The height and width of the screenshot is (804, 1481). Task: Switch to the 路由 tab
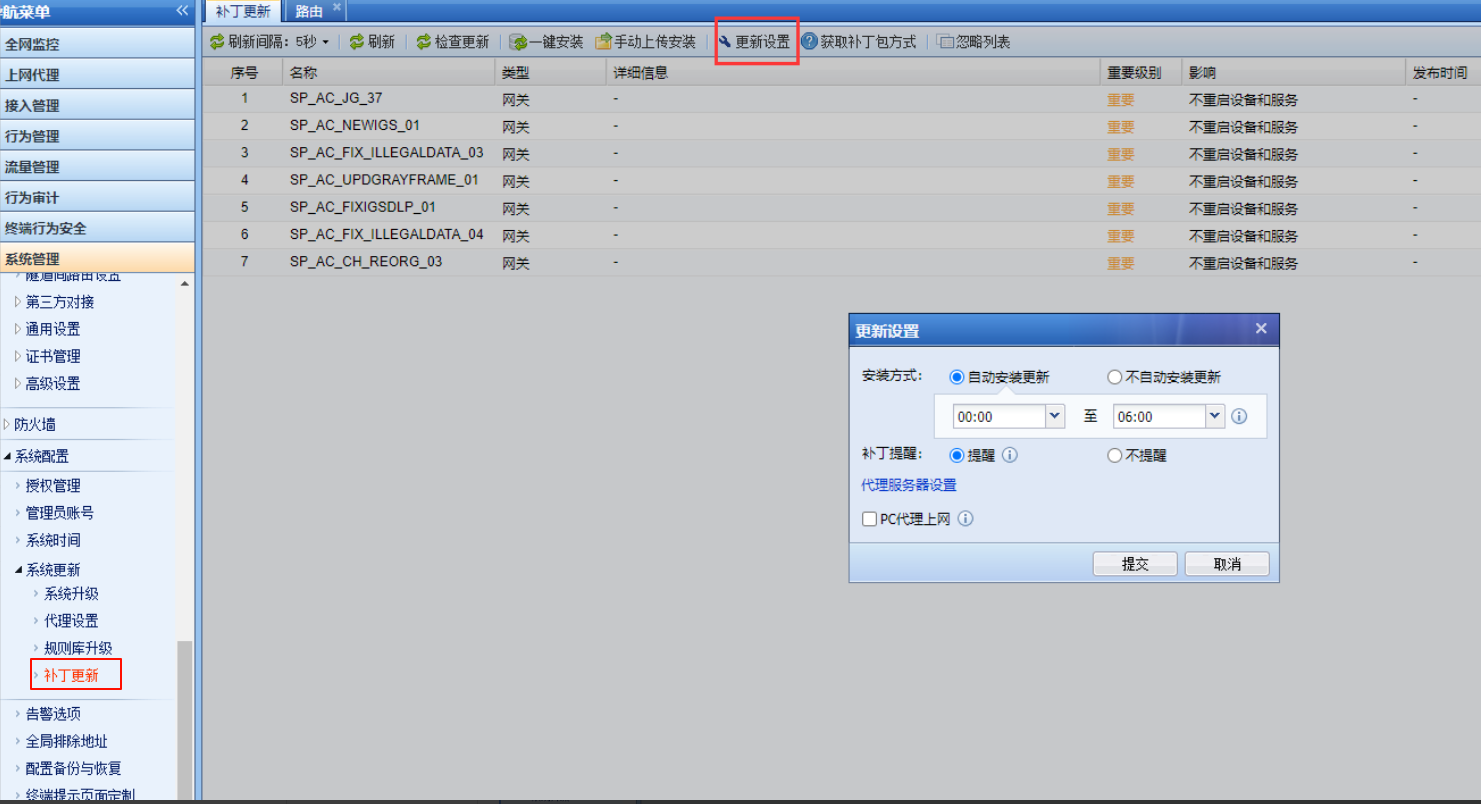[309, 11]
